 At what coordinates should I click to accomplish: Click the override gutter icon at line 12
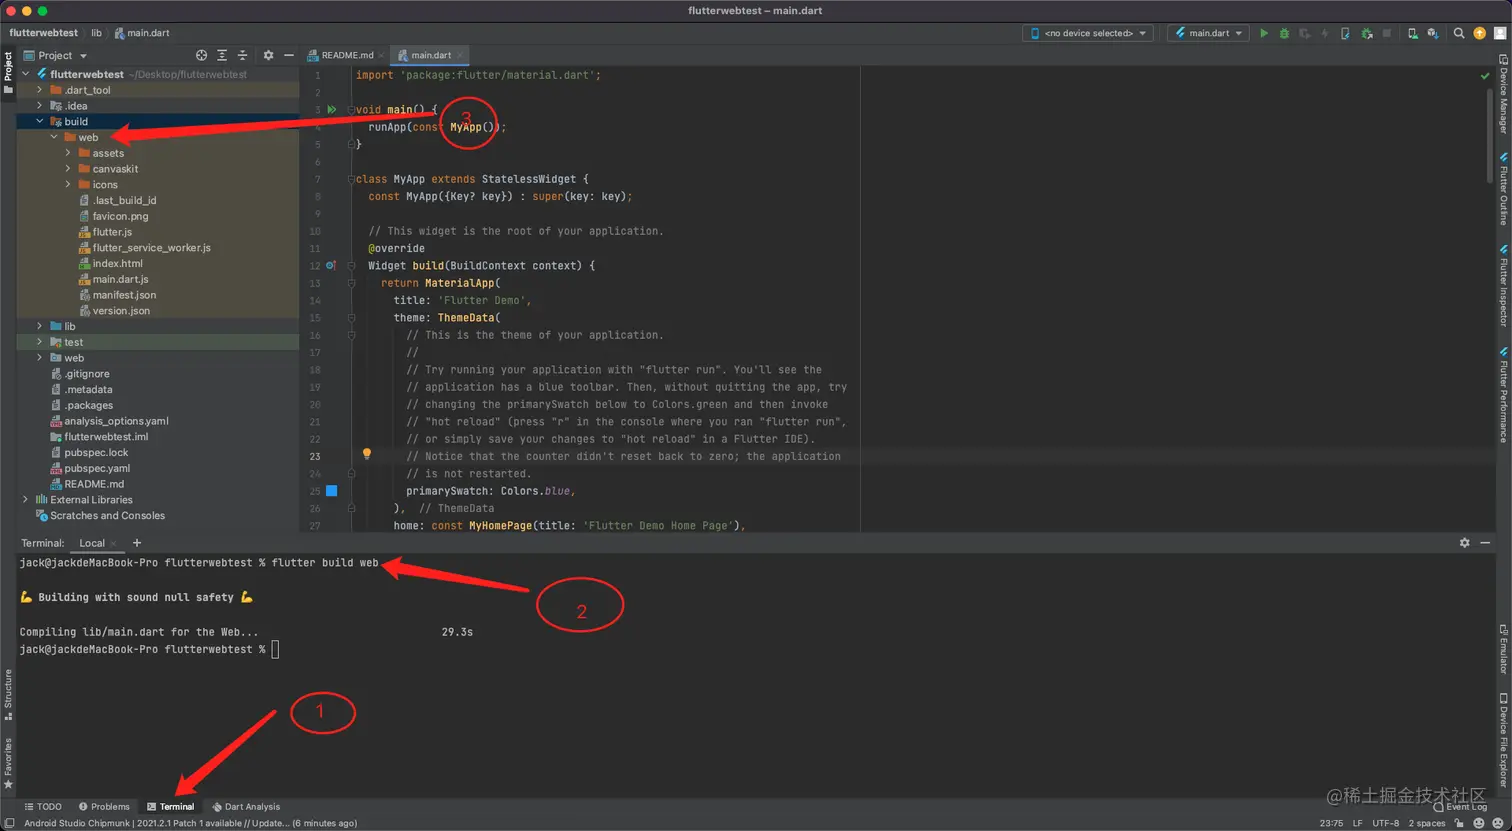click(331, 266)
